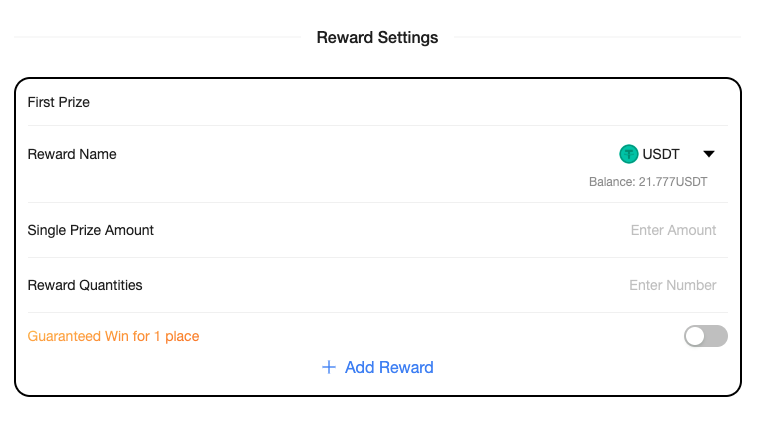Click the green USDT coin icon
Image resolution: width=760 pixels, height=421 pixels.
(x=628, y=154)
